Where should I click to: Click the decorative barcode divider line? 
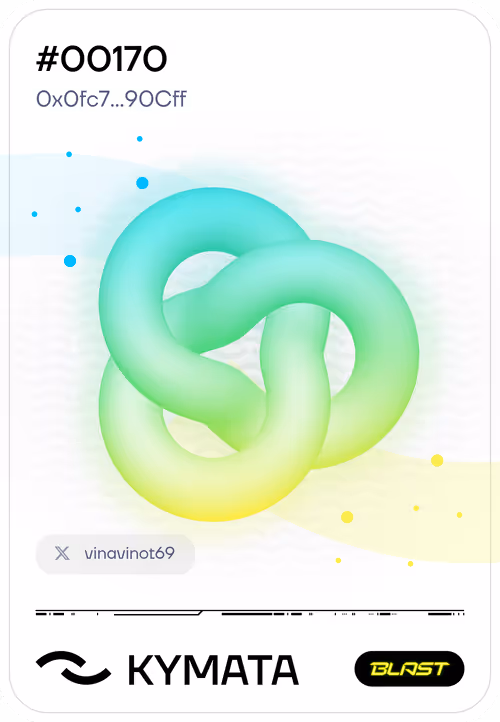(250, 613)
